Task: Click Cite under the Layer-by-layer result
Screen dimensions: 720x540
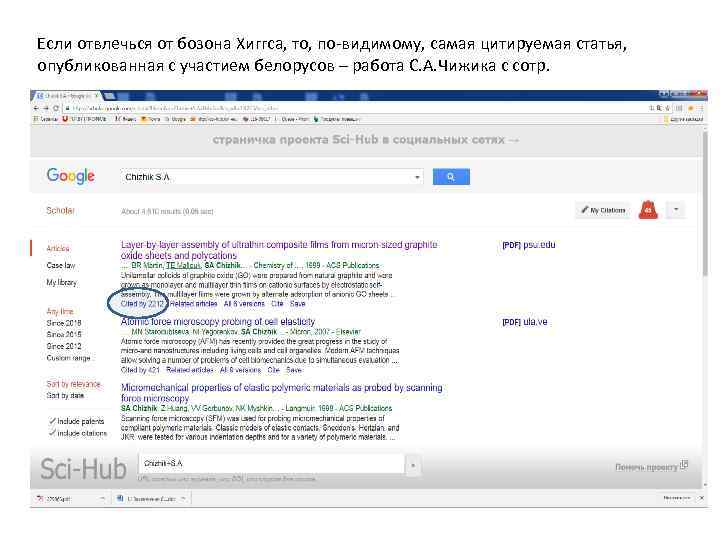Action: coord(277,304)
